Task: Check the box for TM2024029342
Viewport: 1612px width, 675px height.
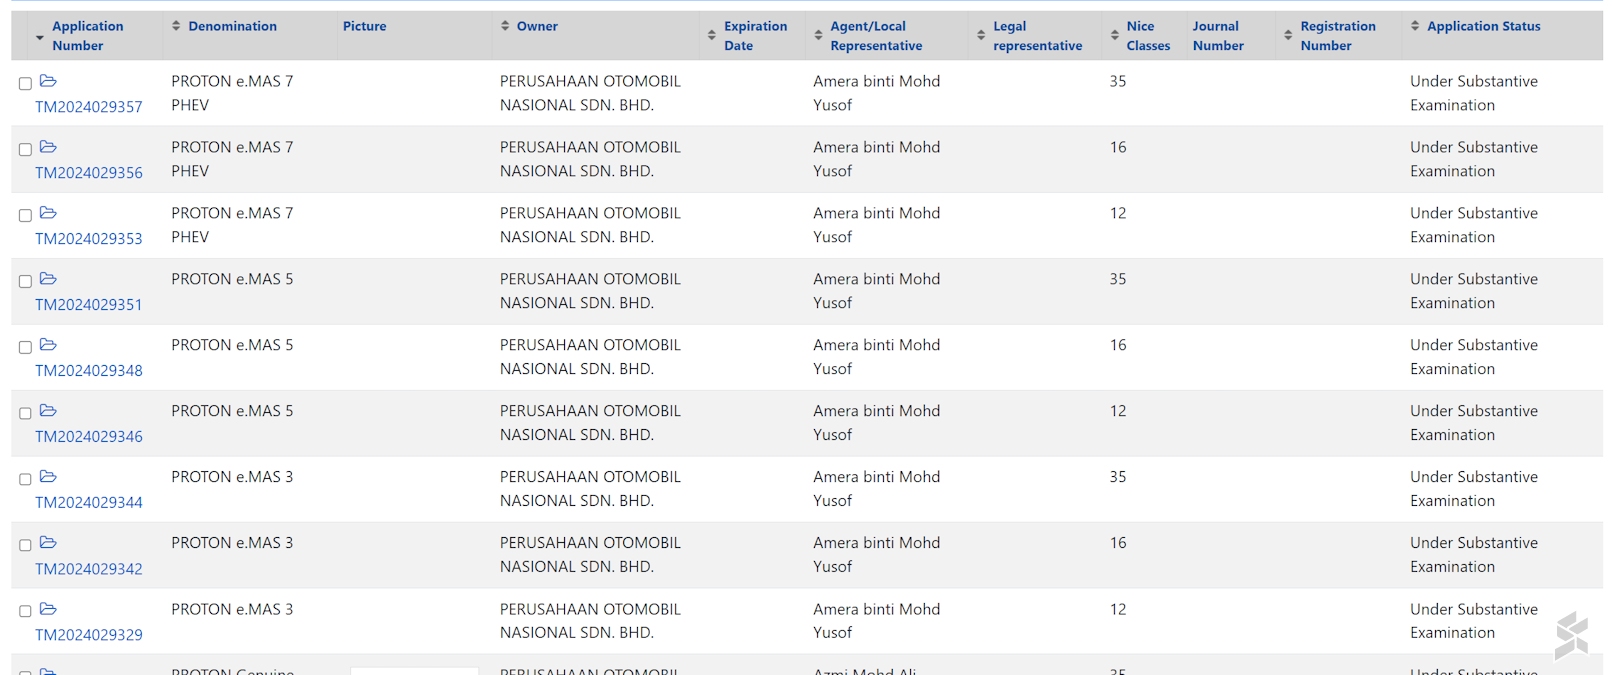Action: pyautogui.click(x=25, y=546)
